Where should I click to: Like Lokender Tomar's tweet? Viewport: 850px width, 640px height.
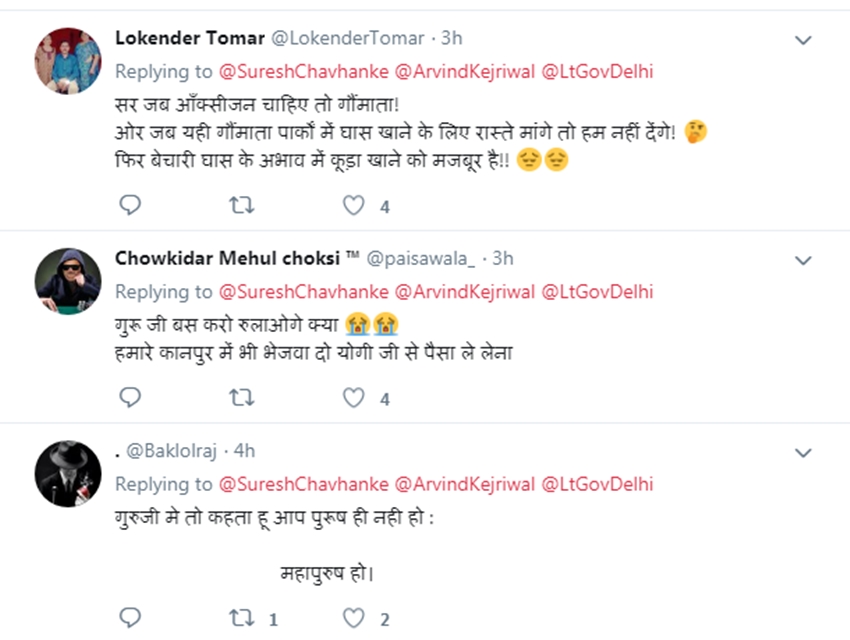(x=353, y=206)
